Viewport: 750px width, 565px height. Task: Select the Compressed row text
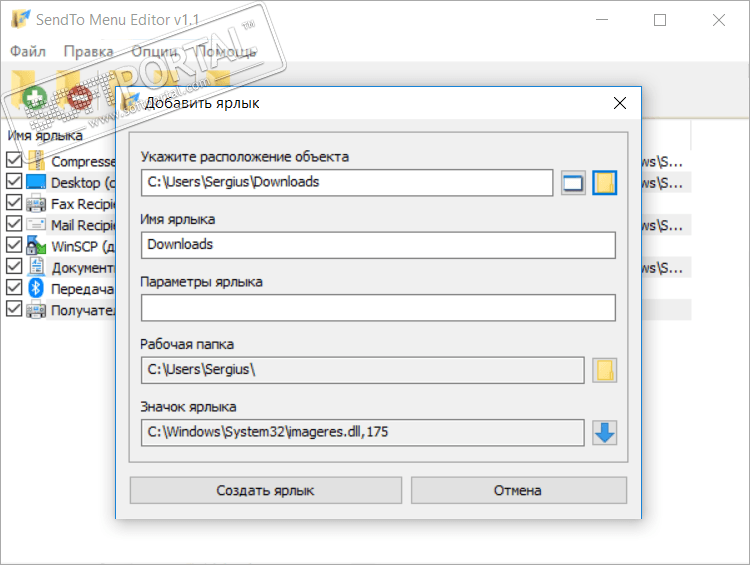83,161
